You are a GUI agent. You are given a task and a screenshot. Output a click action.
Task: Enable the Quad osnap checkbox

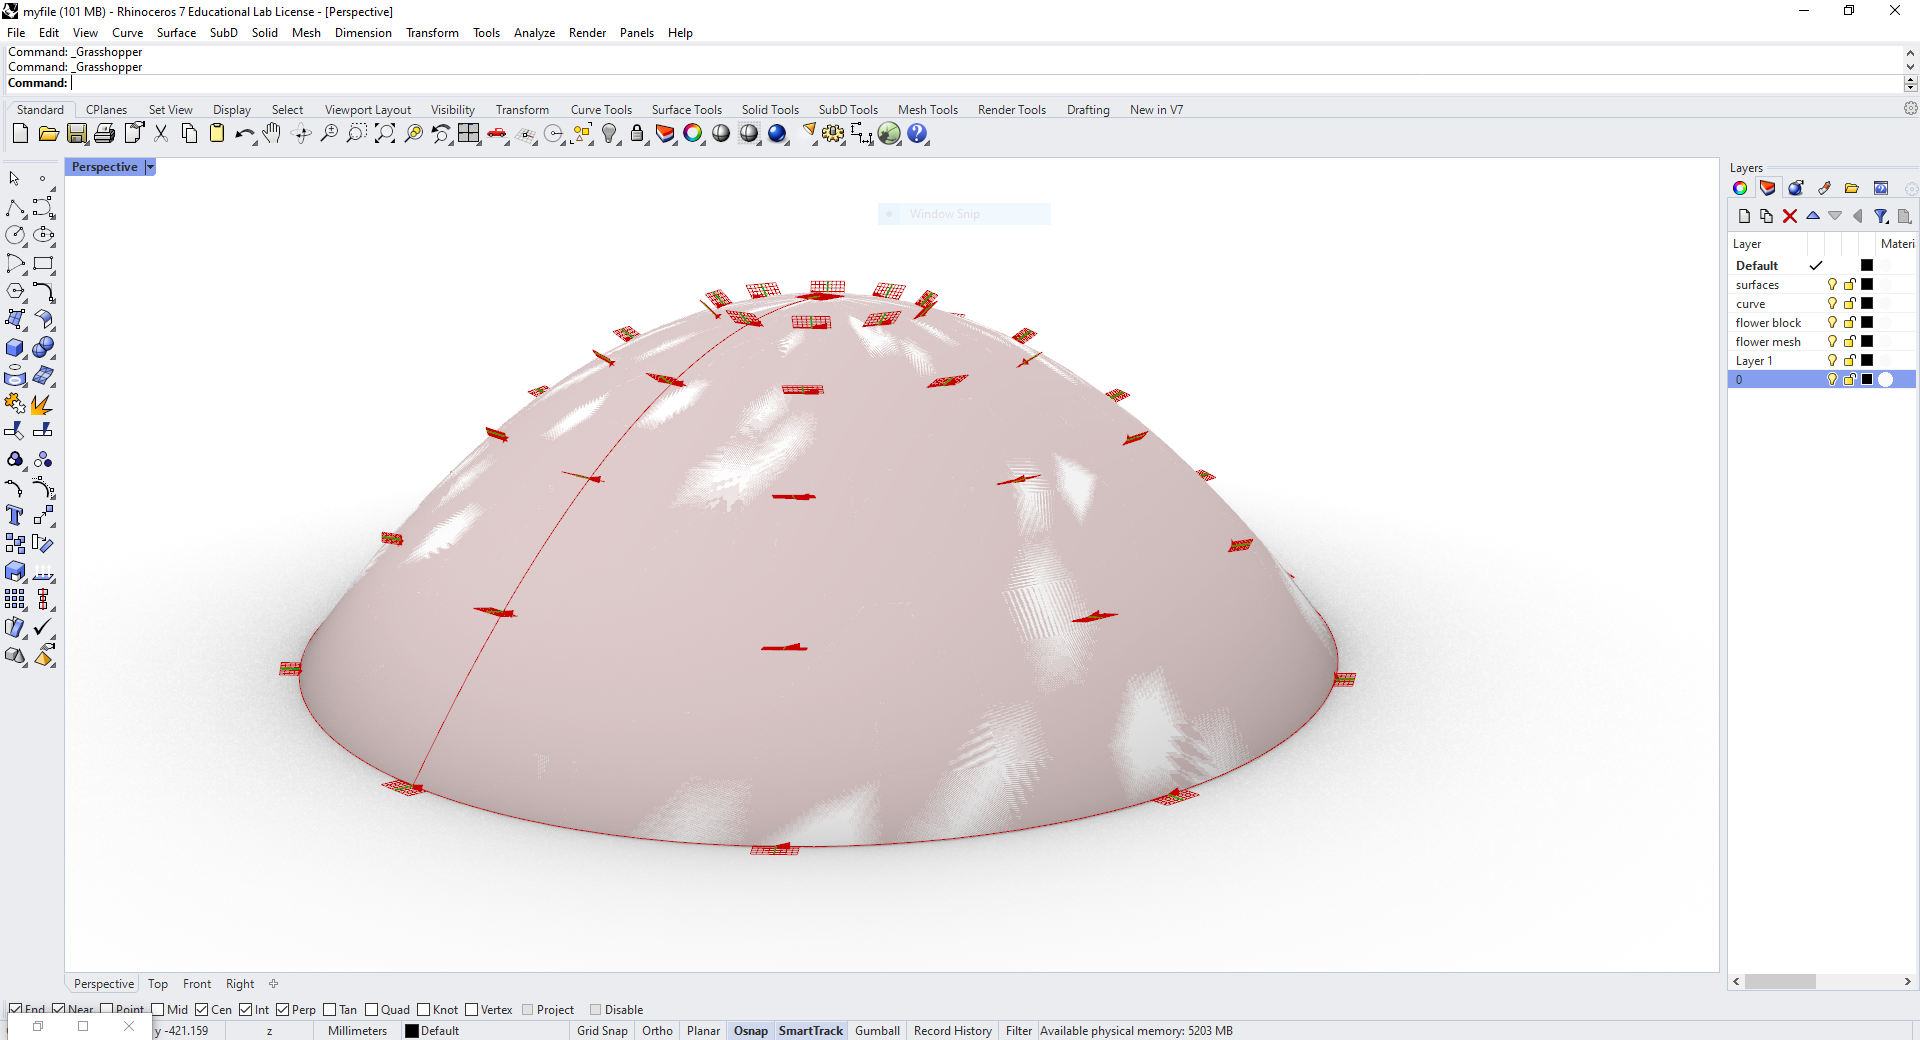[372, 1010]
